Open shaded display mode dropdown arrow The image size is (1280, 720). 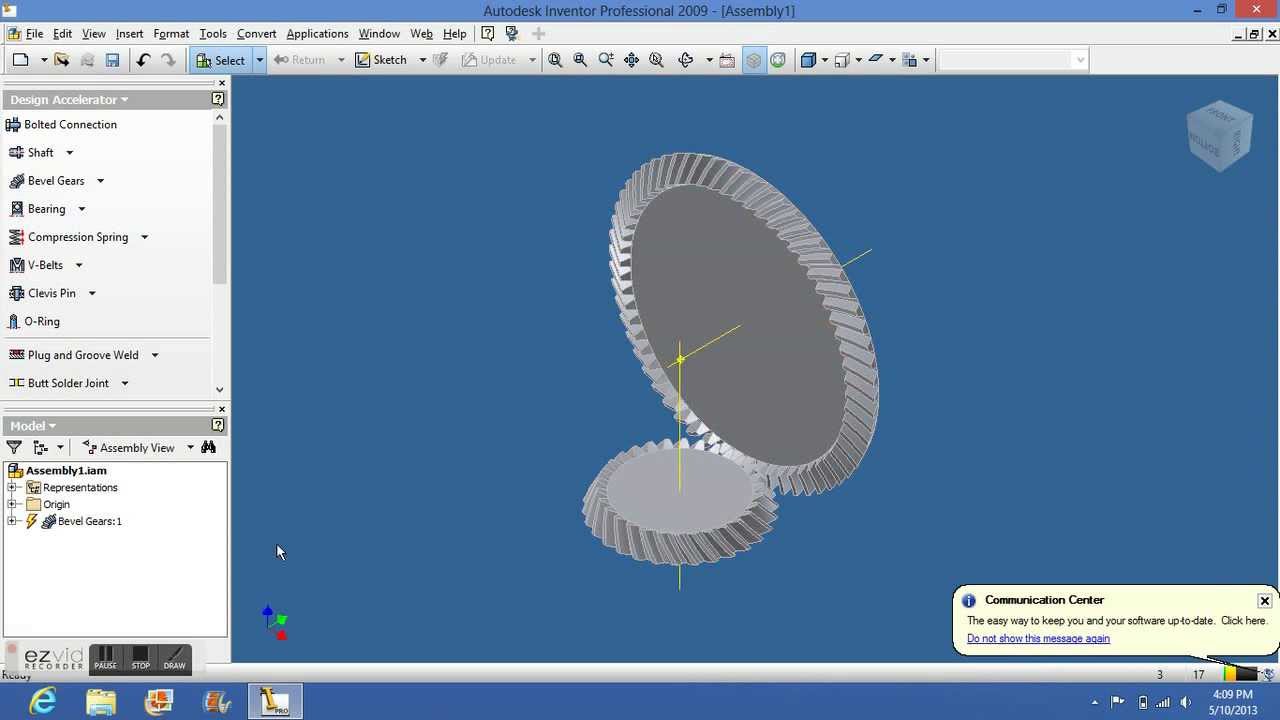[824, 60]
